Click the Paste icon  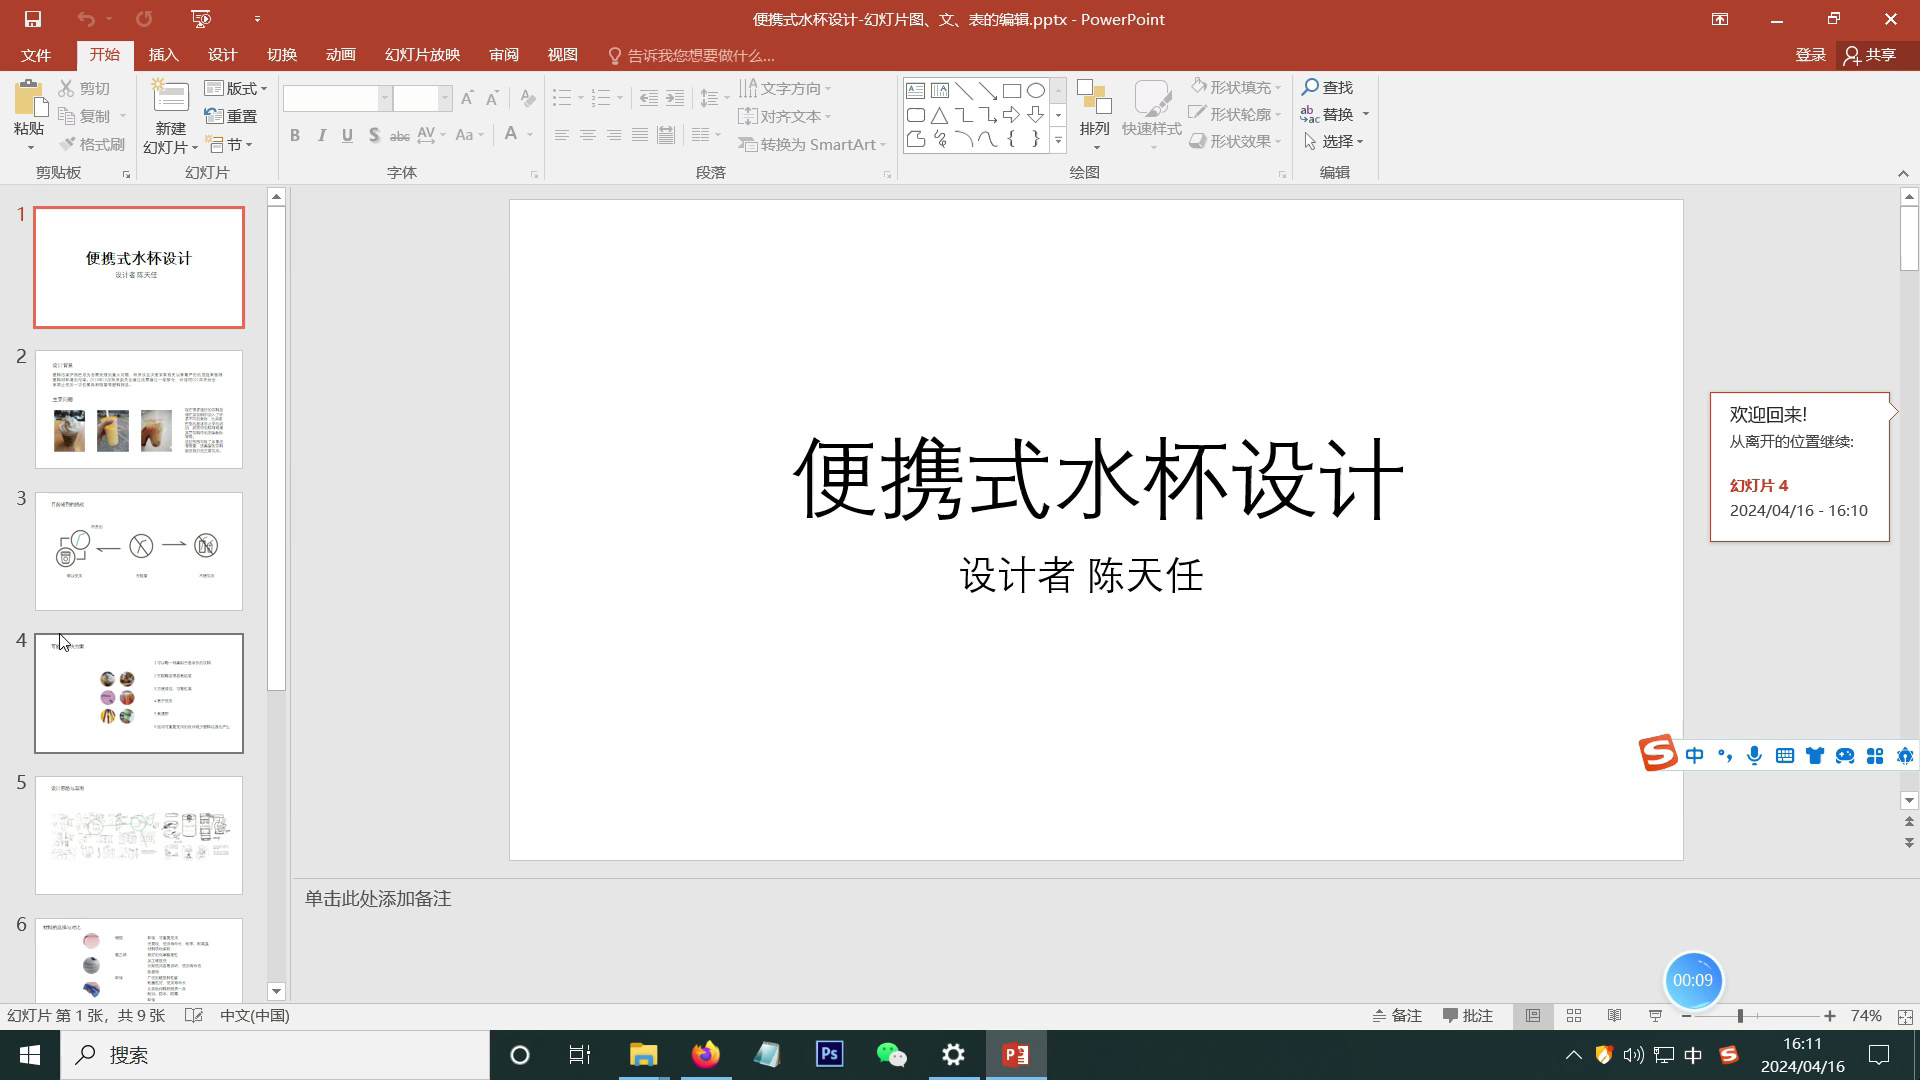[29, 100]
